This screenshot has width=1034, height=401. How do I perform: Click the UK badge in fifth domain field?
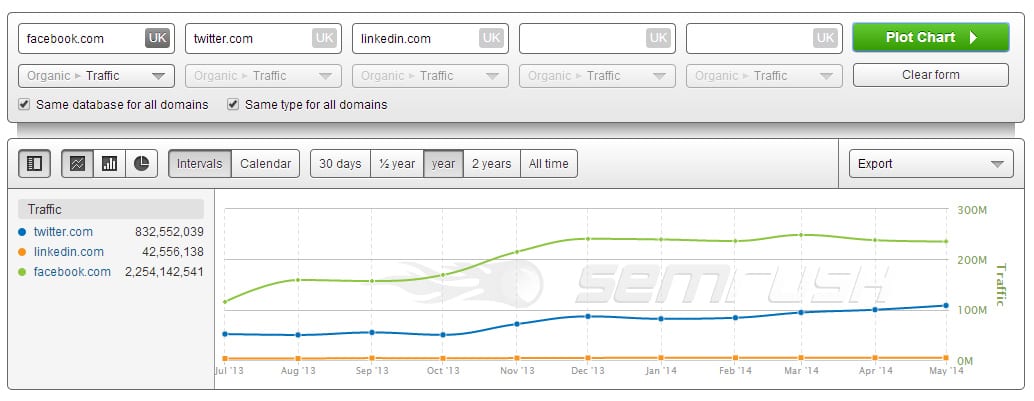825,38
